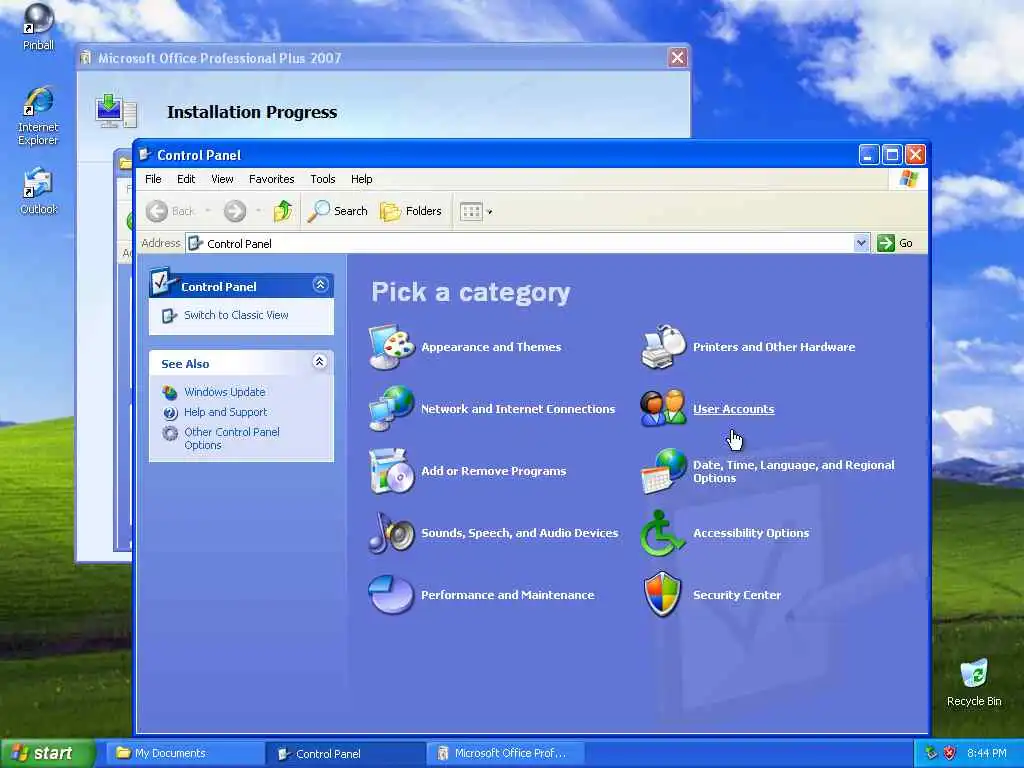Click the underlined User Accounts link

(x=733, y=409)
